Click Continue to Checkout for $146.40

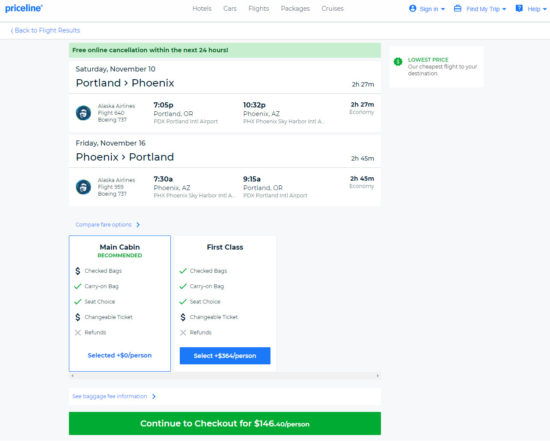point(225,423)
